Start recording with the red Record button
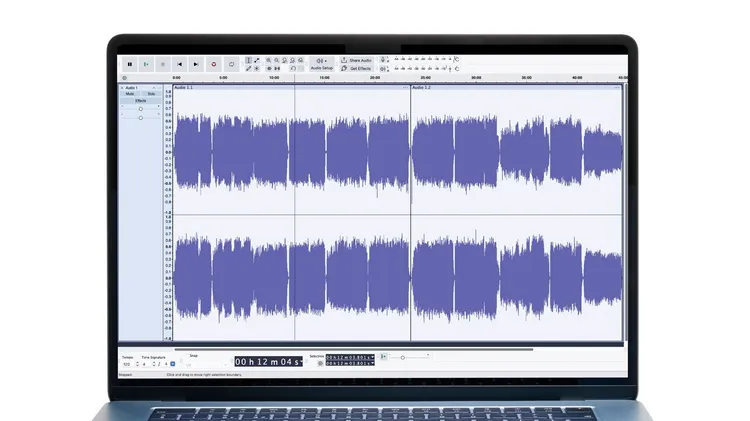Image resolution: width=750 pixels, height=421 pixels. 214,64
